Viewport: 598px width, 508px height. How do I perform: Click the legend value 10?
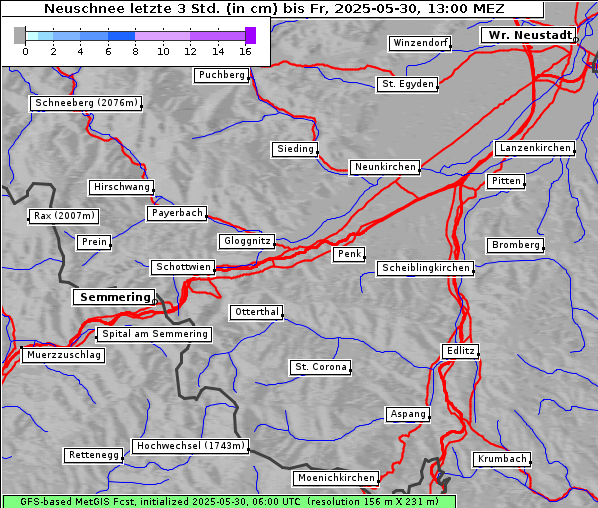163,51
